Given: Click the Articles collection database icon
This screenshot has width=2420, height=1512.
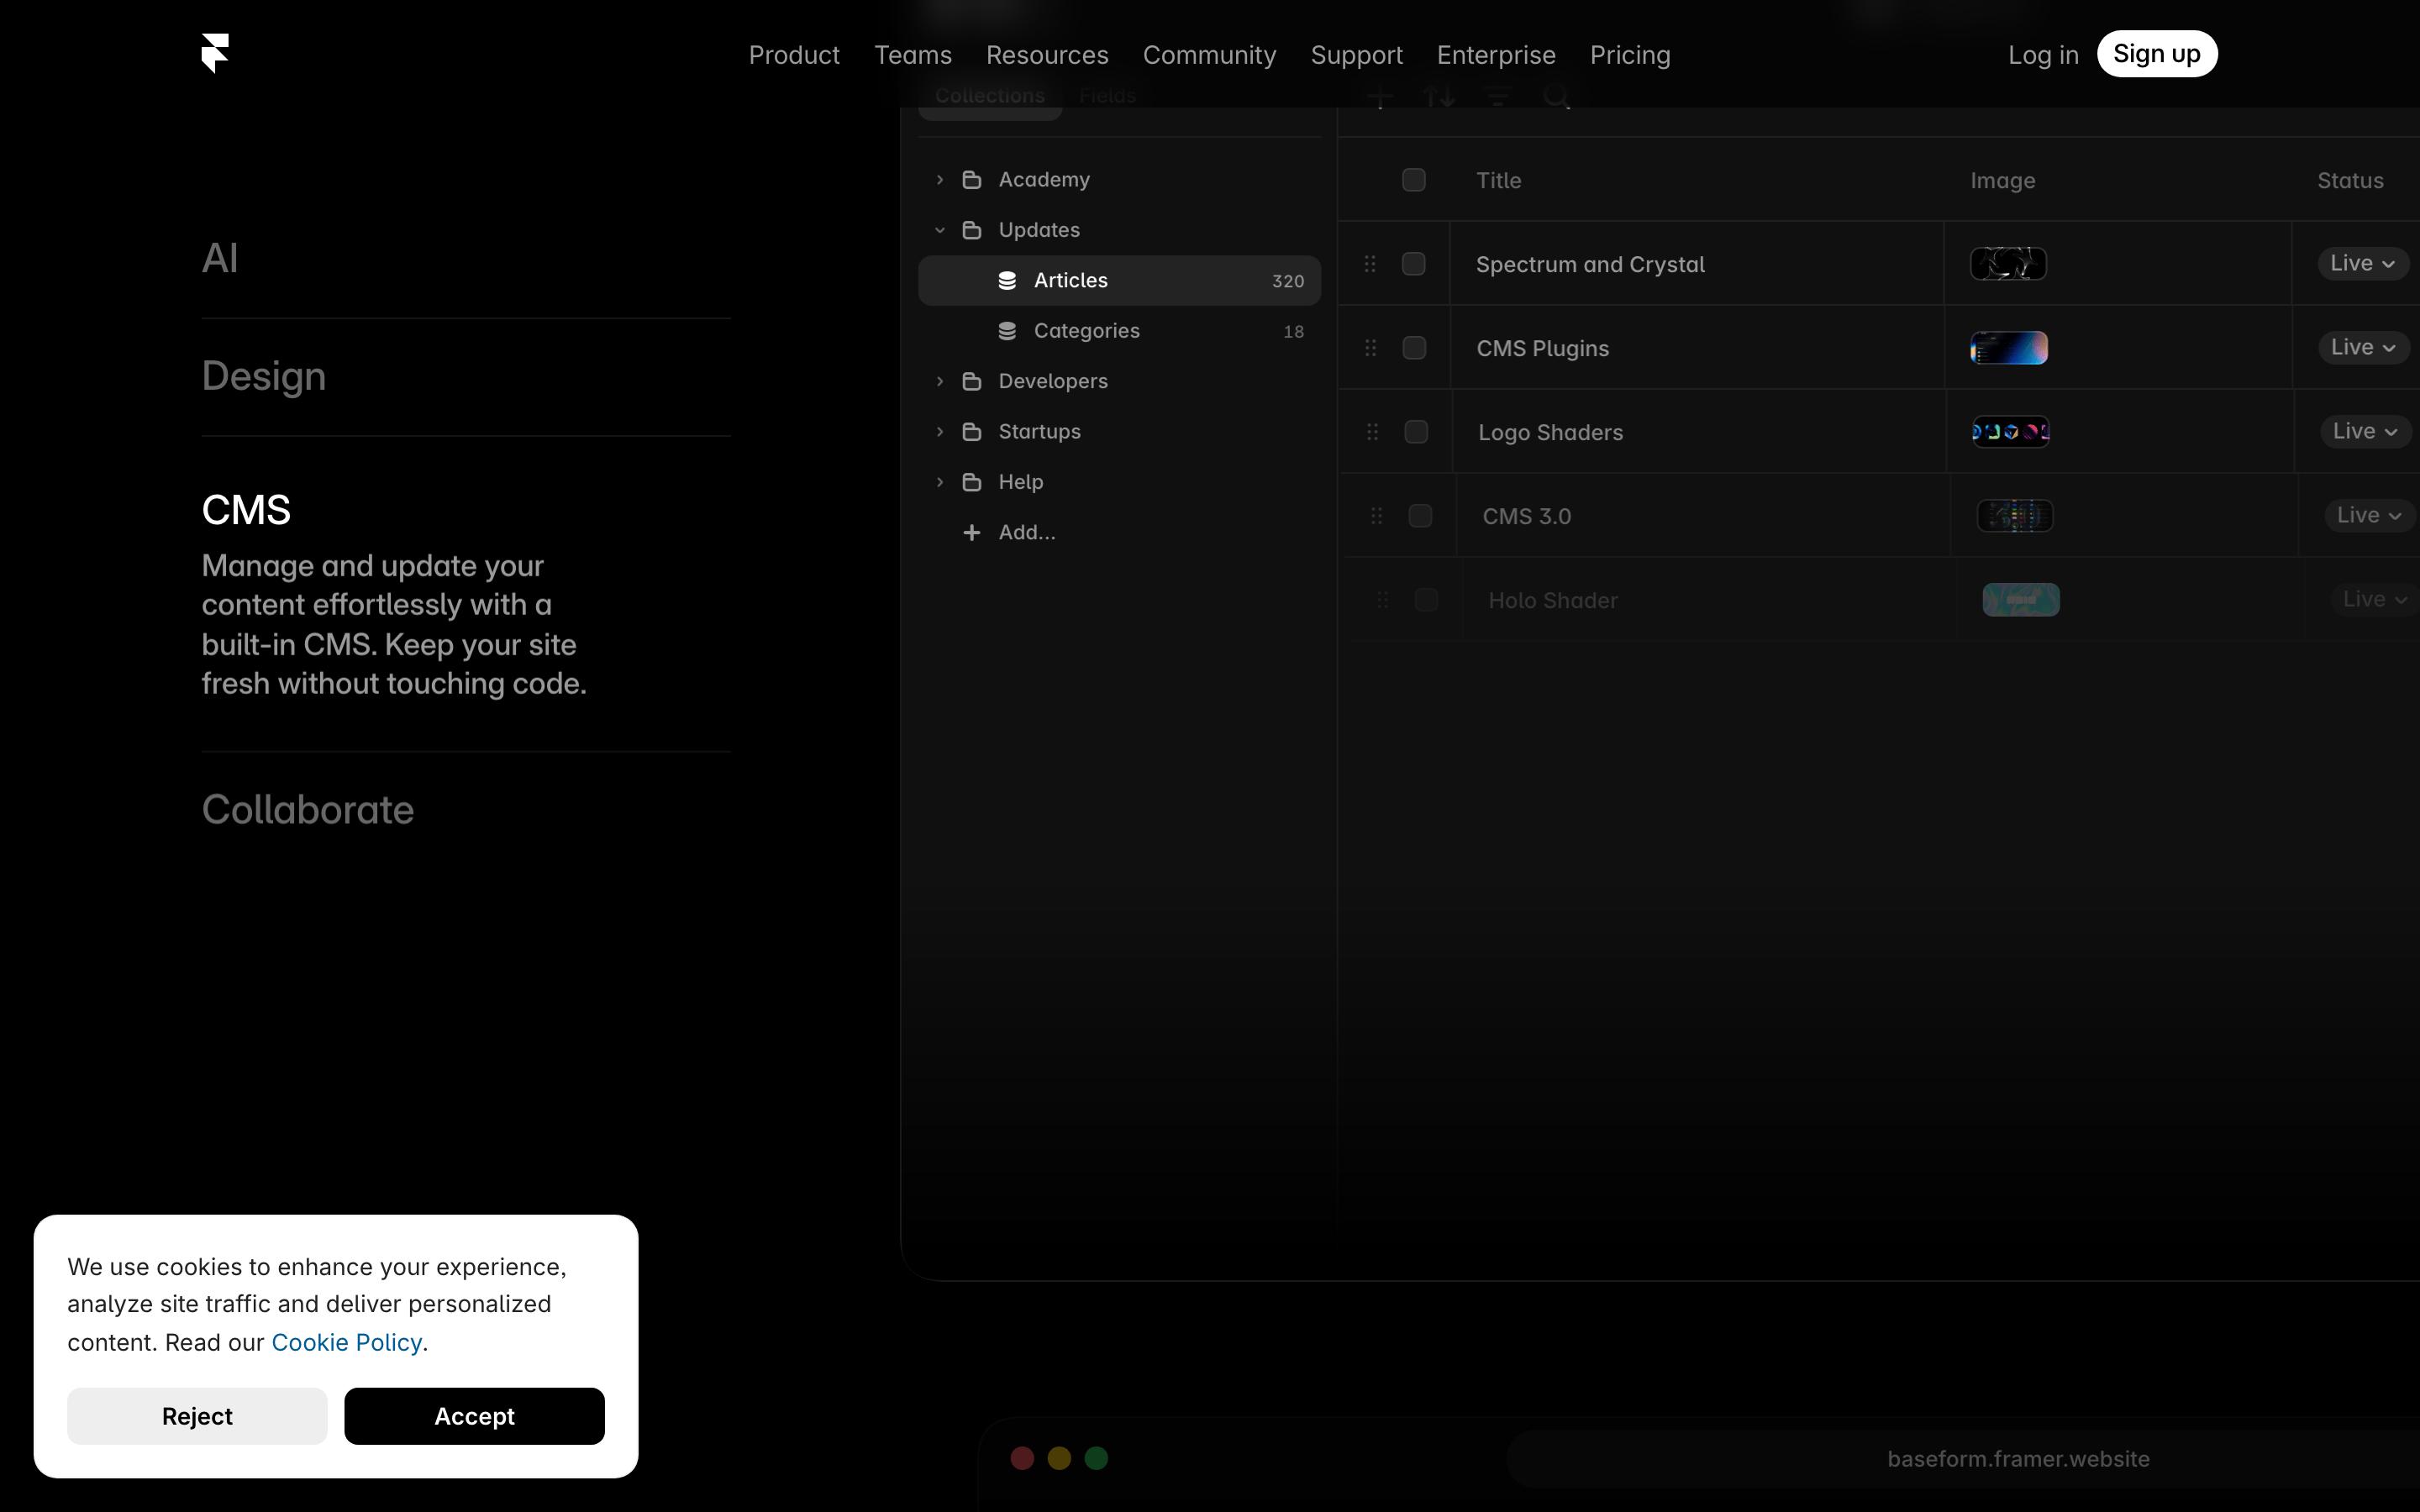Looking at the screenshot, I should [1007, 281].
